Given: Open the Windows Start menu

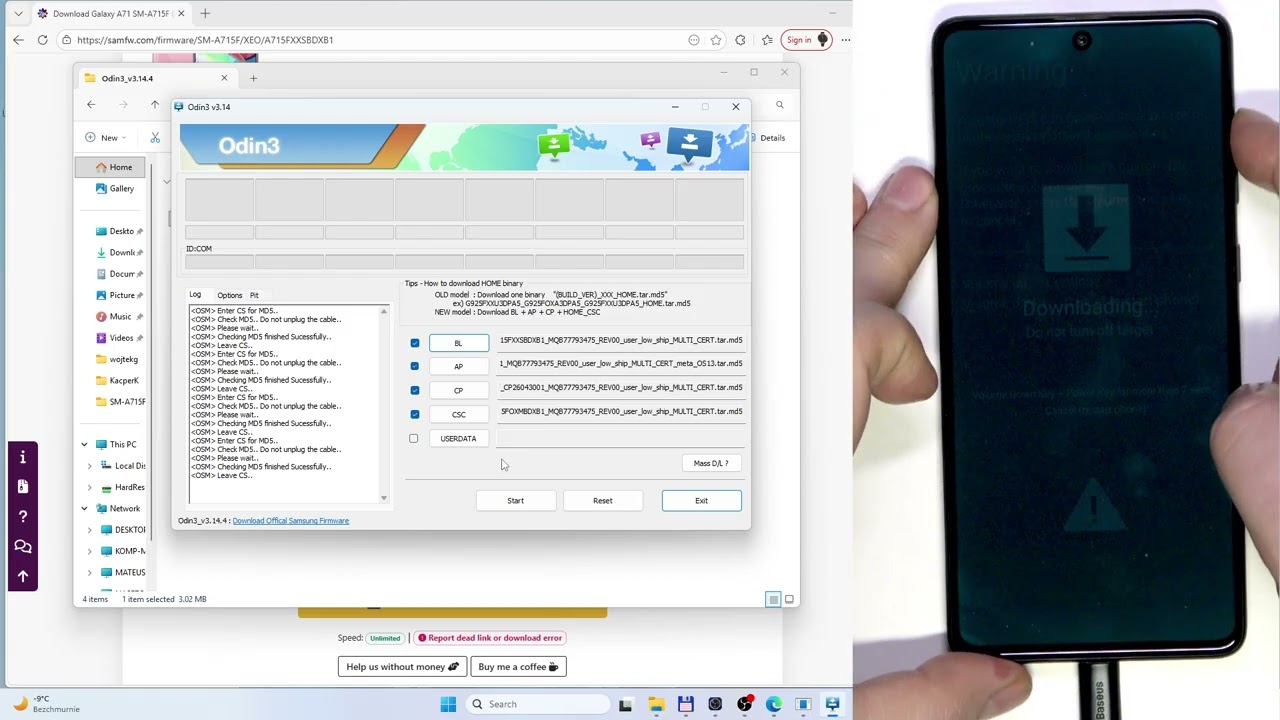Looking at the screenshot, I should 448,704.
